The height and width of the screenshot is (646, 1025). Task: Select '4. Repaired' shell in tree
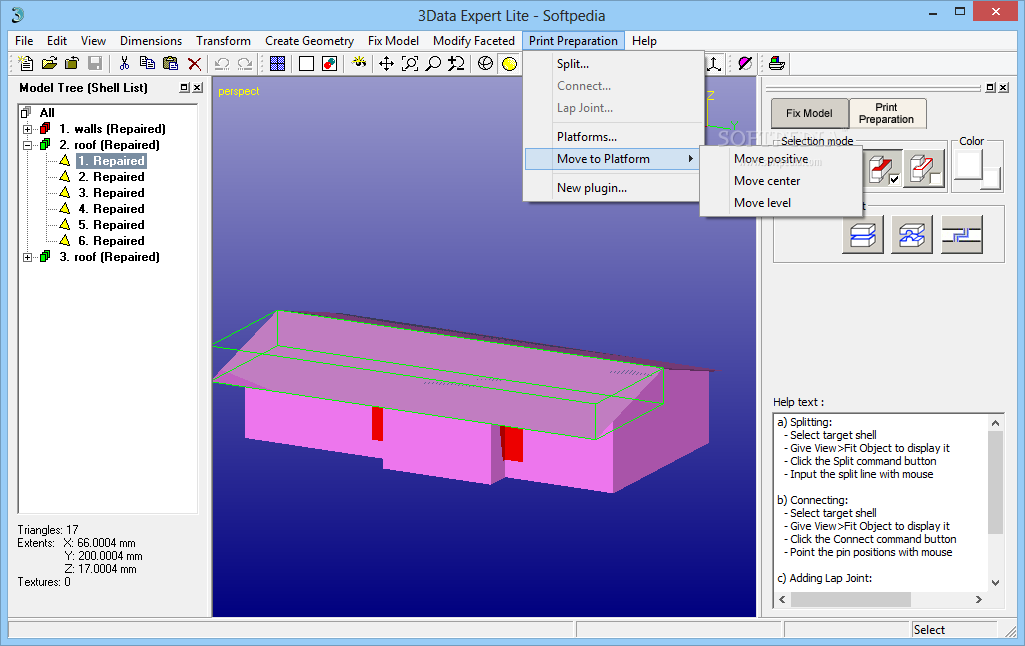111,209
